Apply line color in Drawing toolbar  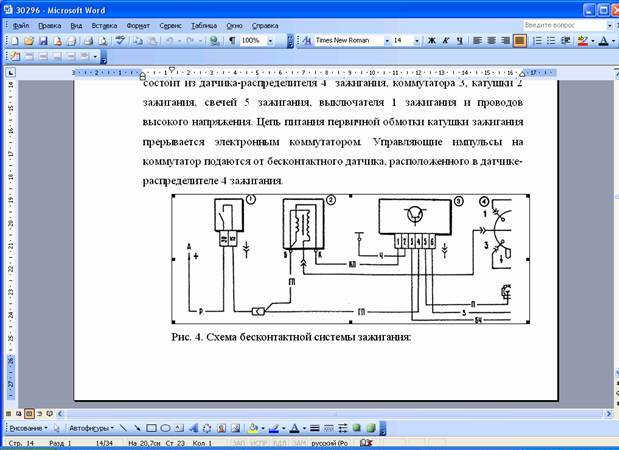point(274,428)
